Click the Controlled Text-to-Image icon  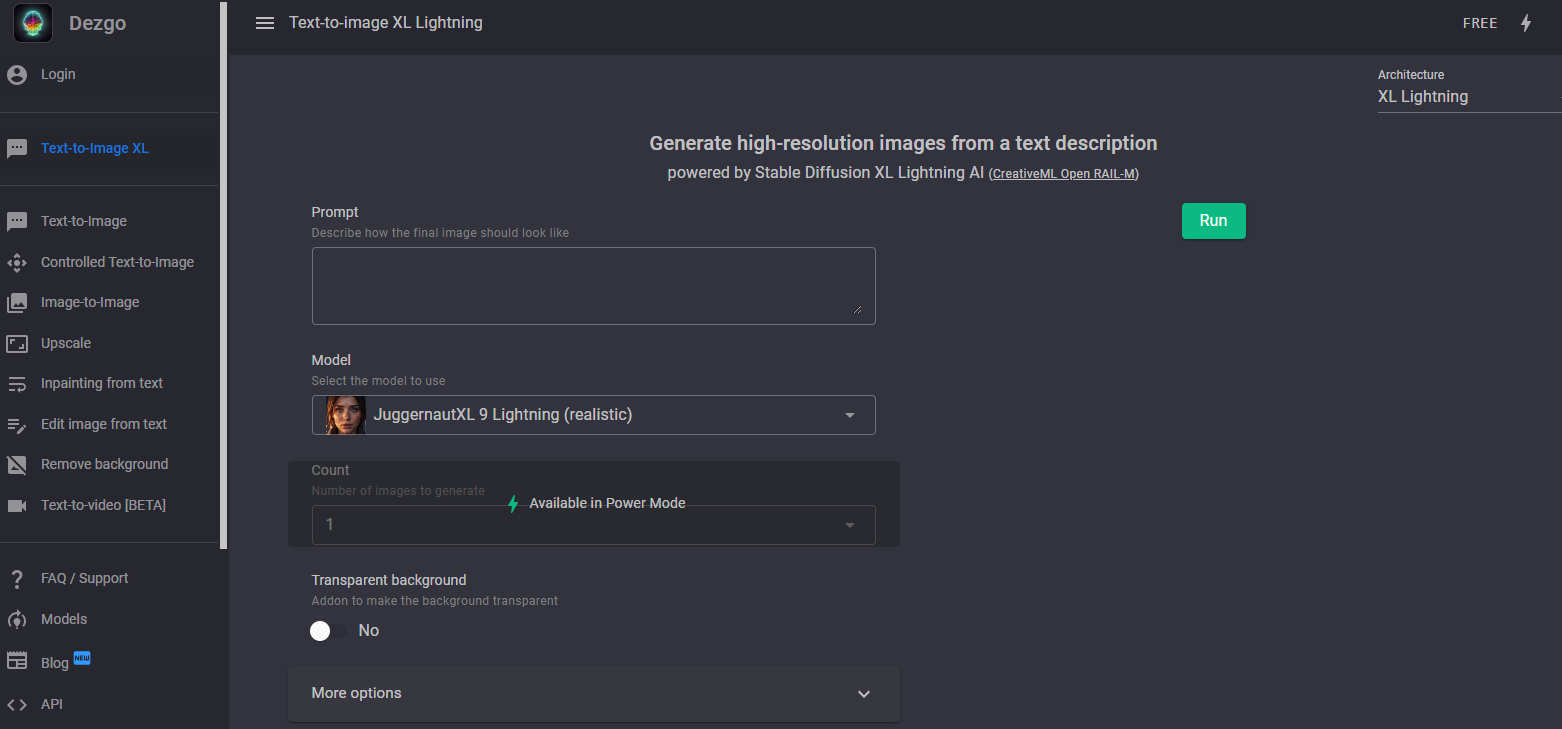pyautogui.click(x=17, y=263)
